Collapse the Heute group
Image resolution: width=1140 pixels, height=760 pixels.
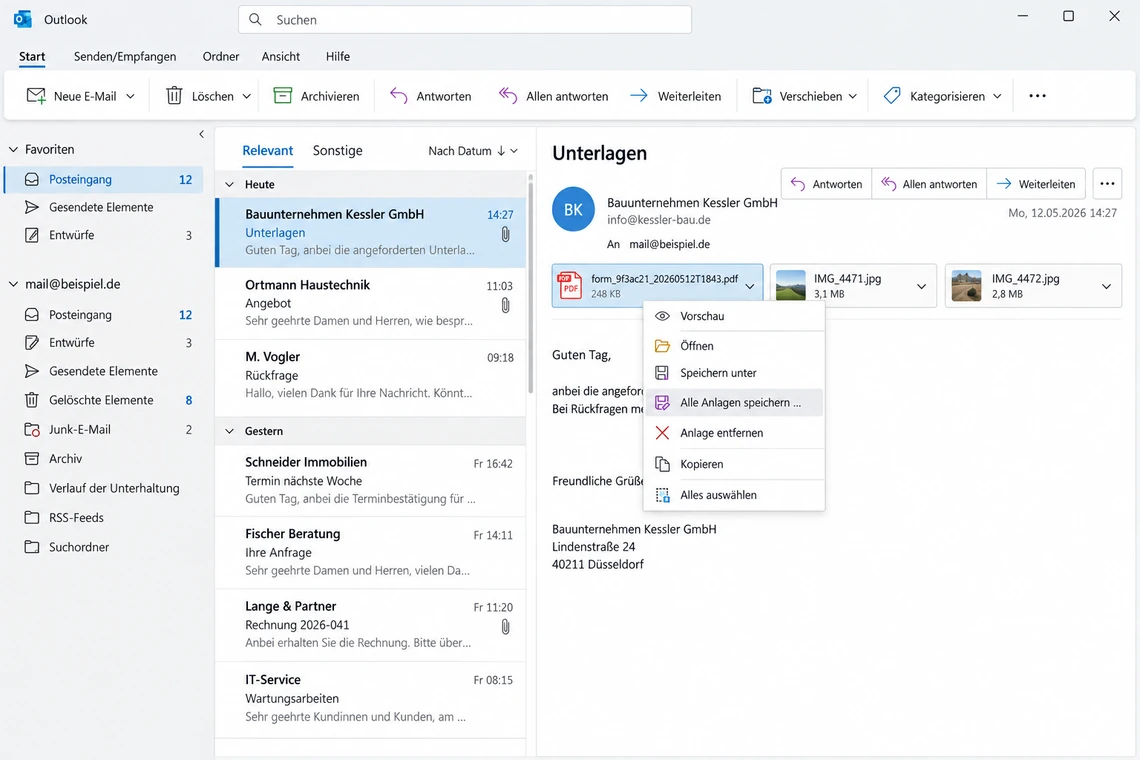[230, 185]
